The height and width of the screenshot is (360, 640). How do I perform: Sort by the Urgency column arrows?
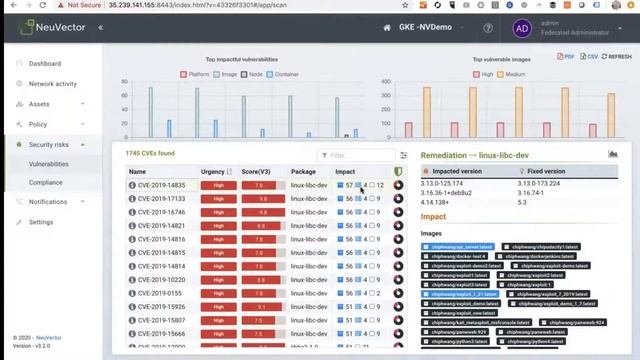click(x=229, y=172)
